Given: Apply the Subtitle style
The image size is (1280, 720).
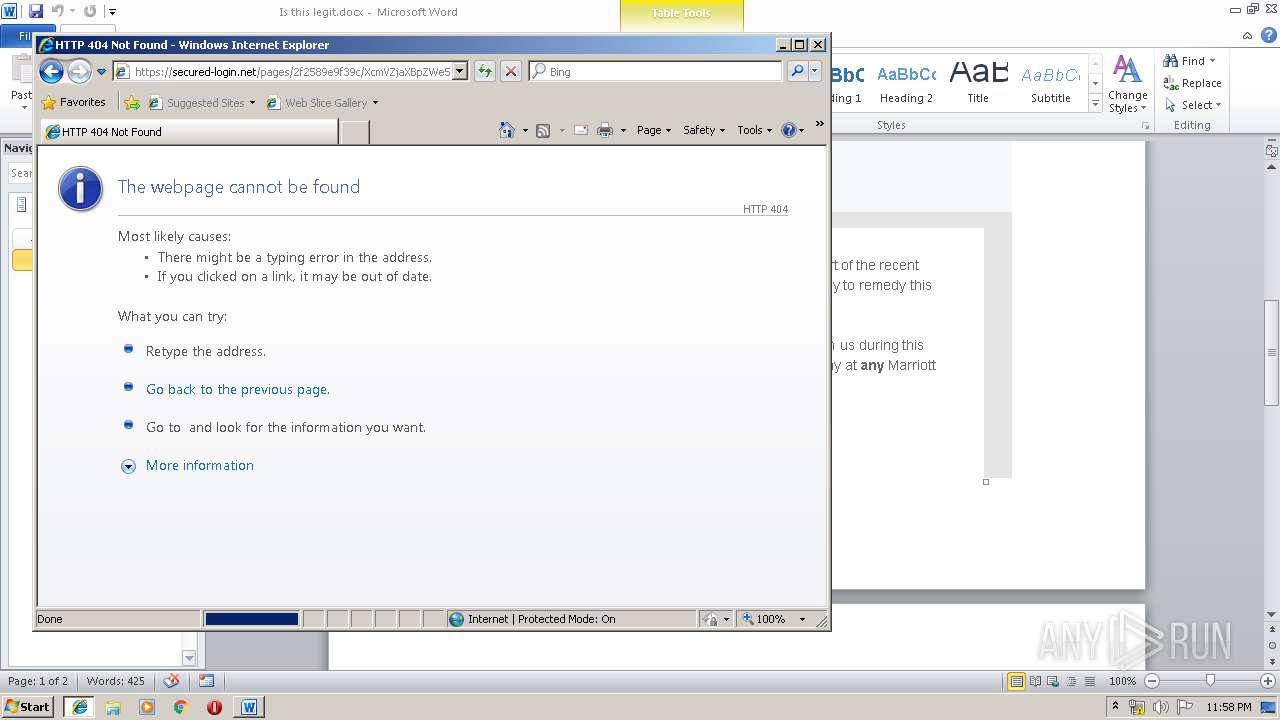Looking at the screenshot, I should coord(1050,85).
